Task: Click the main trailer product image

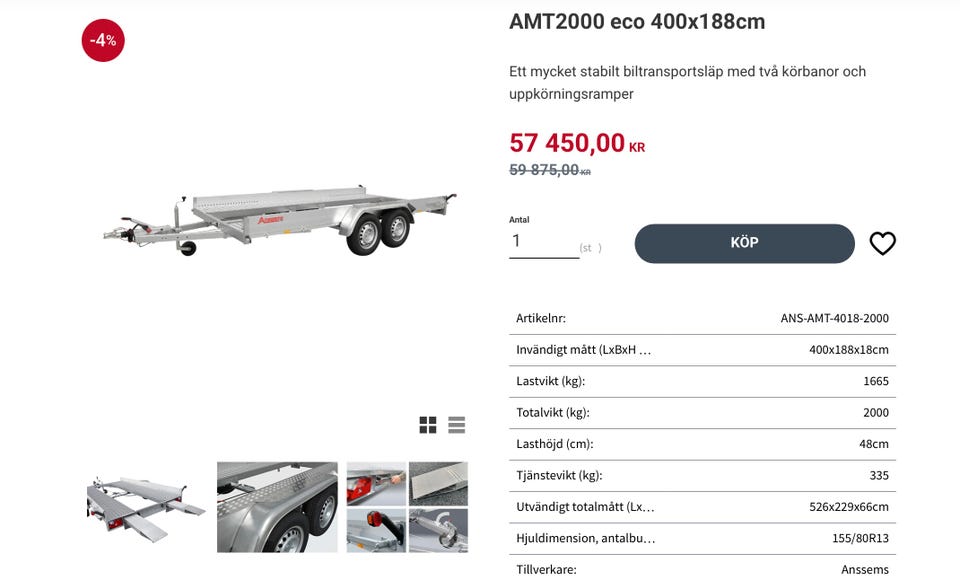Action: [280, 218]
